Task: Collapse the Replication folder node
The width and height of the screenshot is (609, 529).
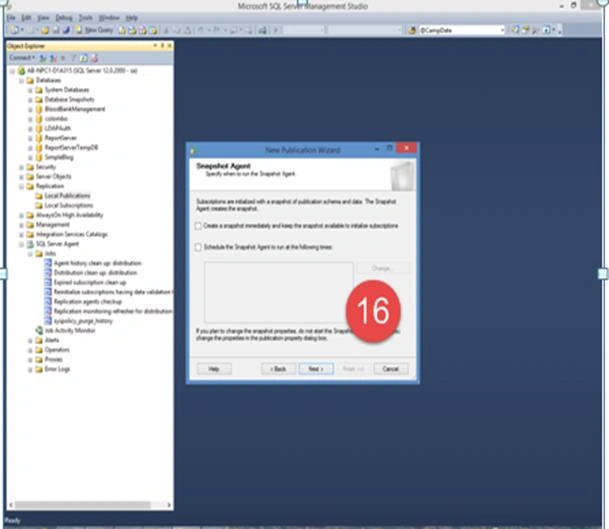Action: tap(21, 186)
